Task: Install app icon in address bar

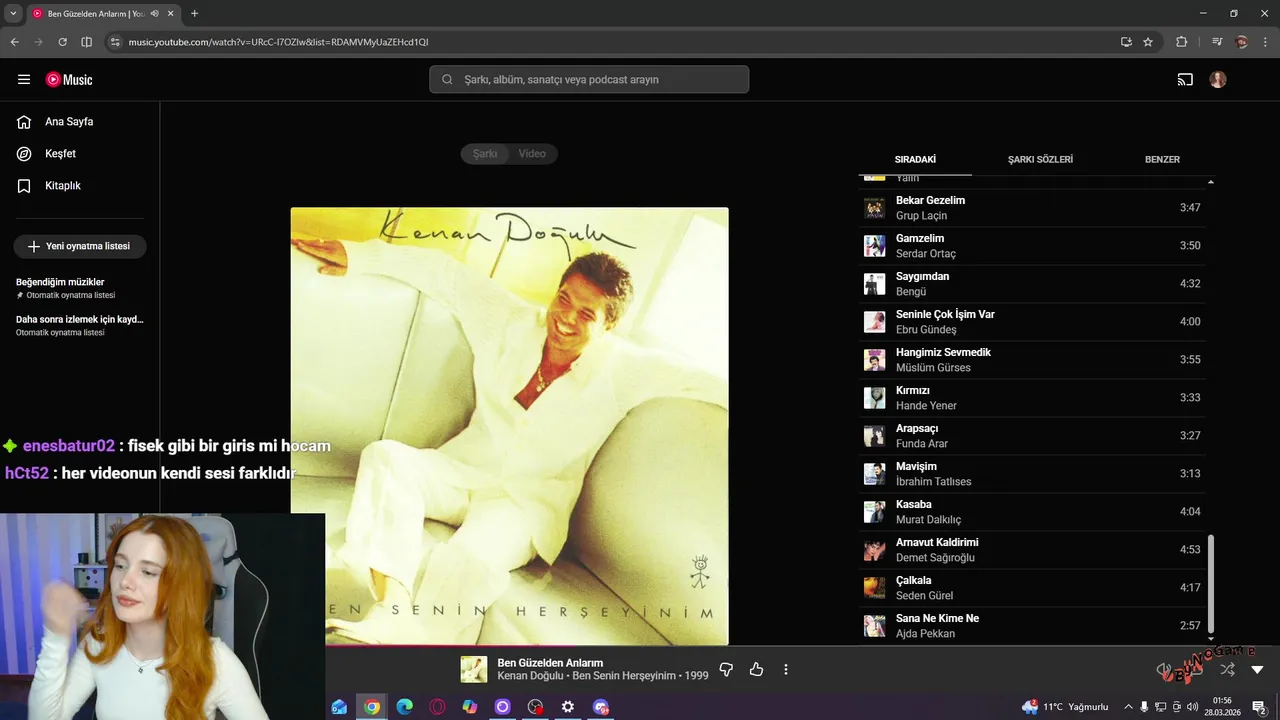Action: pos(1126,42)
